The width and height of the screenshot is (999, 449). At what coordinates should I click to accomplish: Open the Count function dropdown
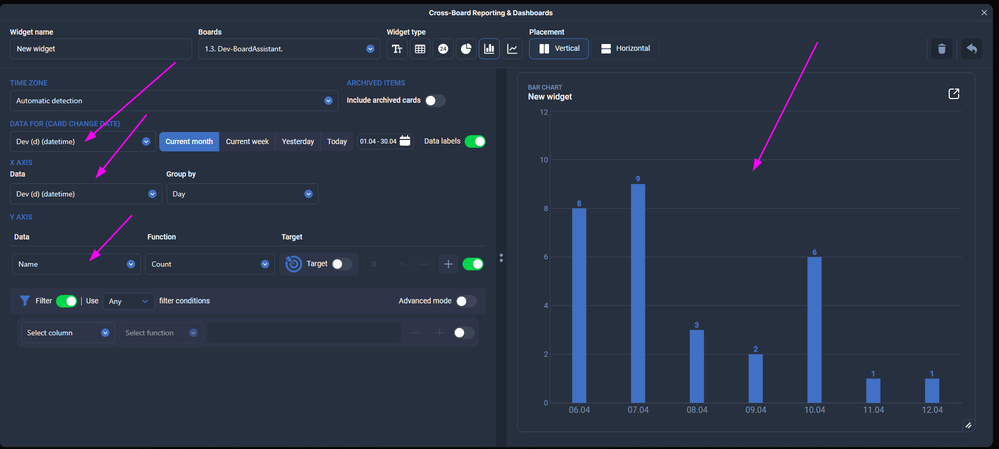(x=209, y=264)
